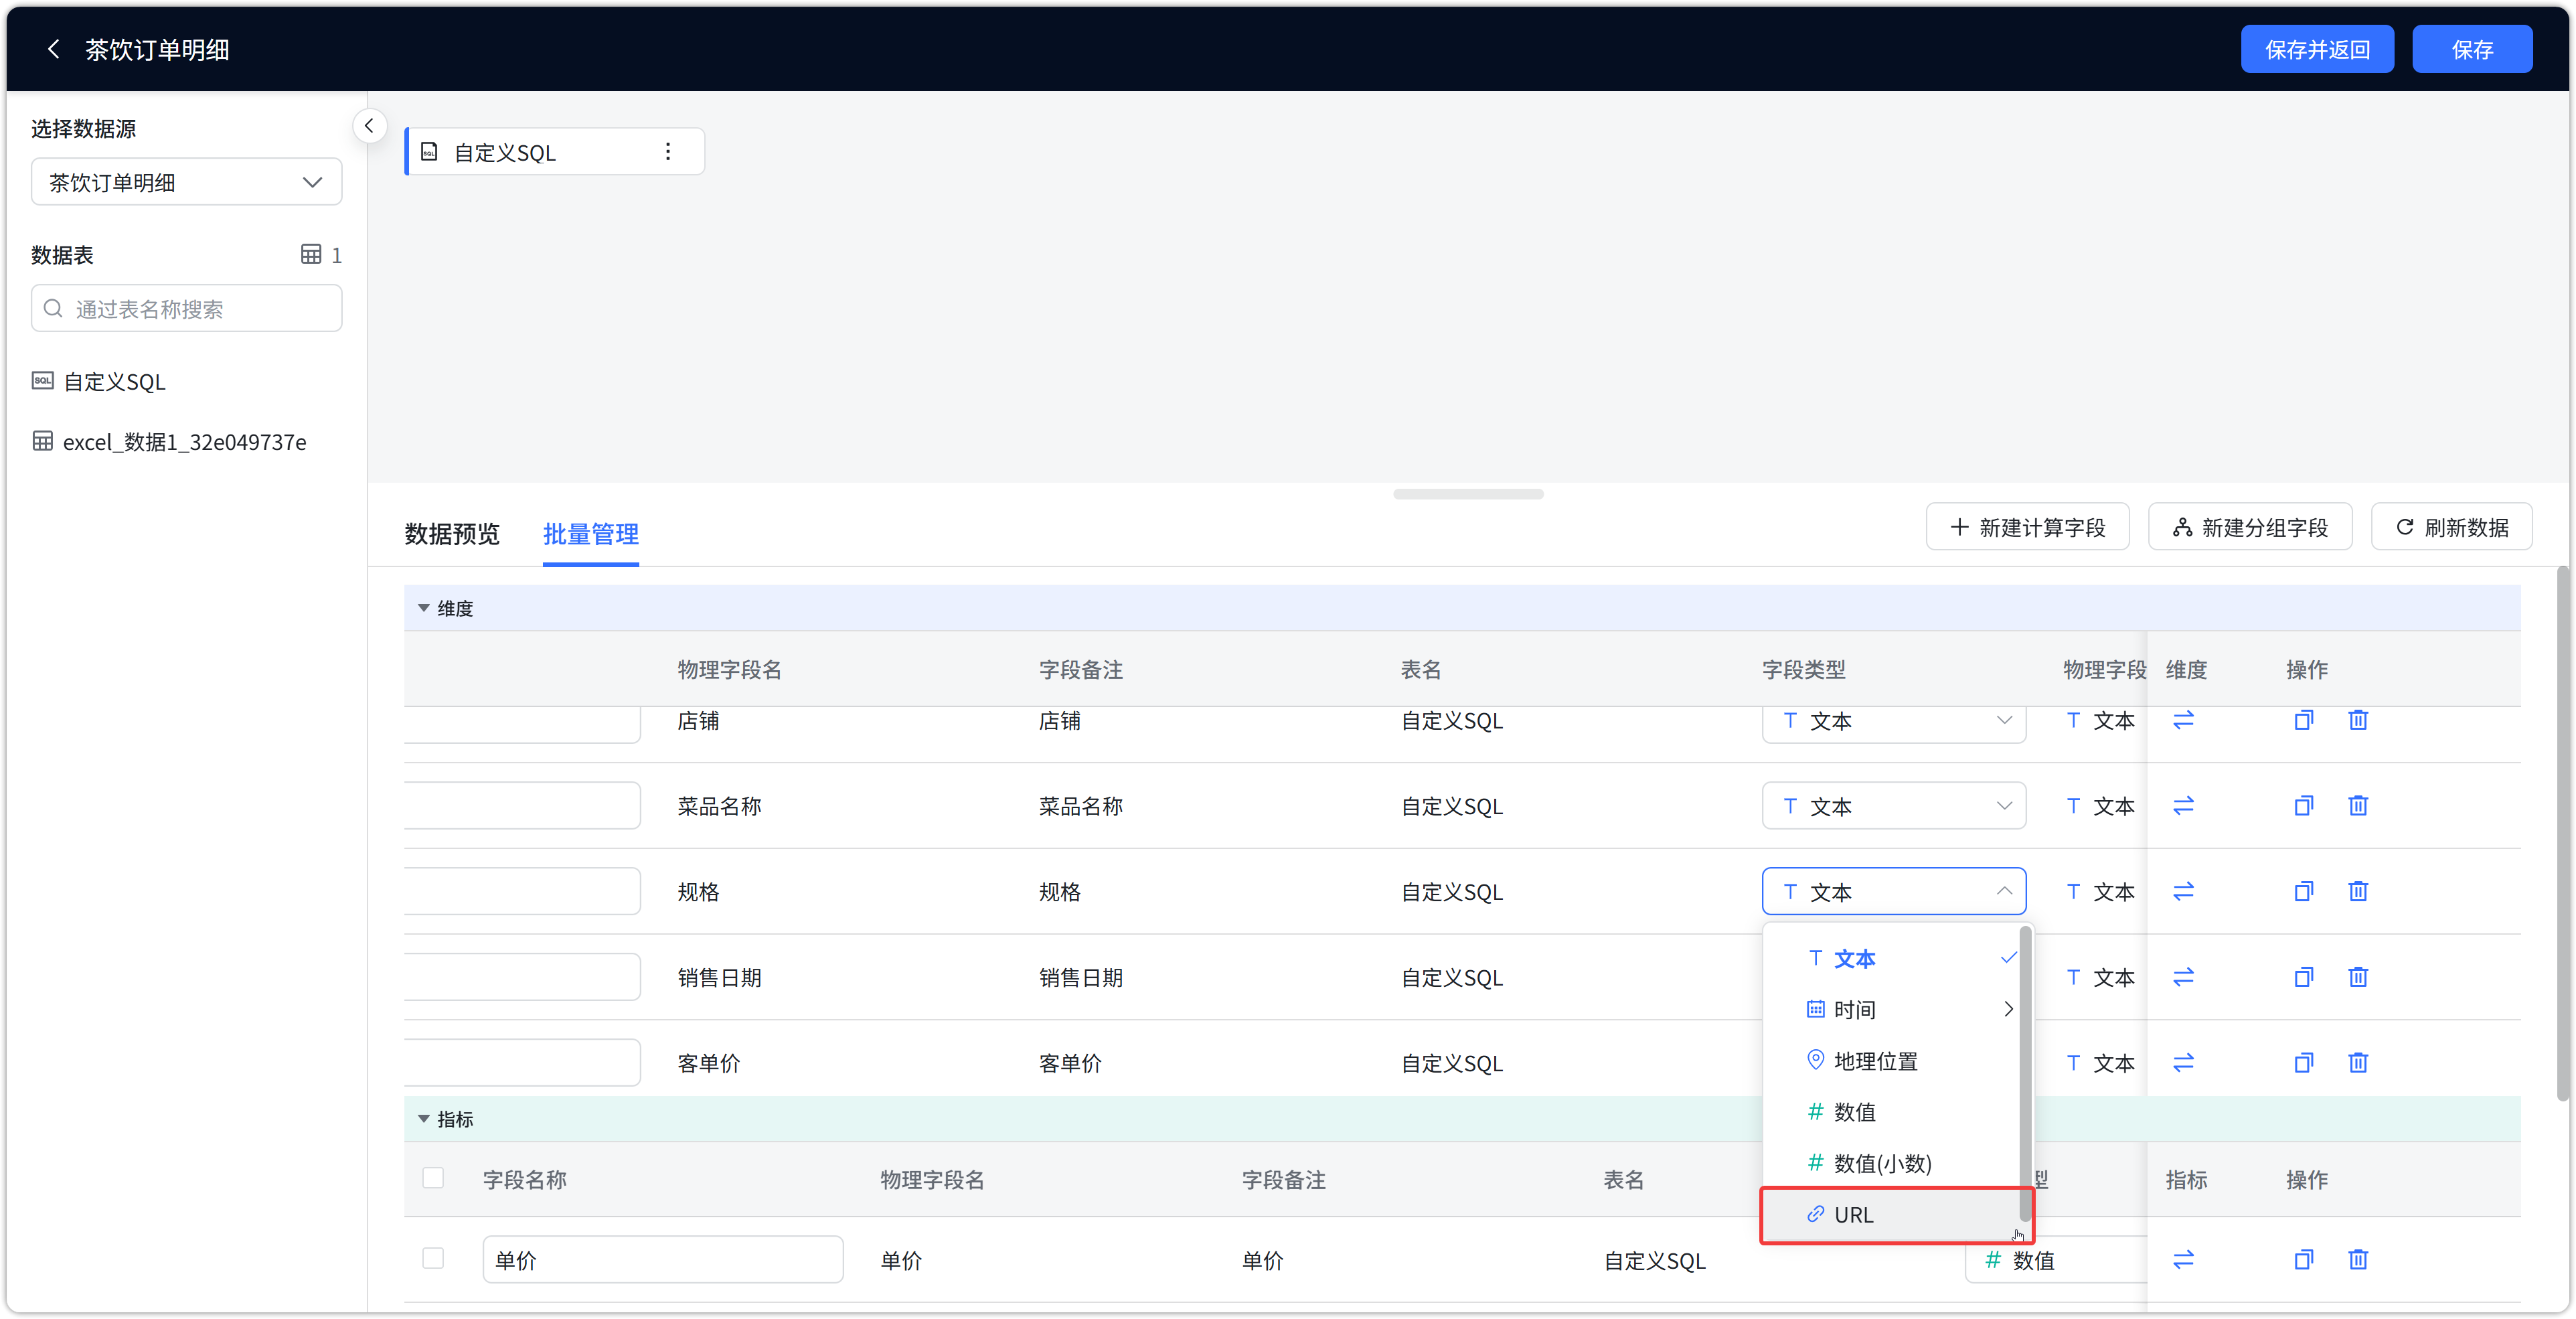Open the 茶饮订单明细 data source dropdown
Viewport: 2576px width, 1319px height.
click(187, 182)
